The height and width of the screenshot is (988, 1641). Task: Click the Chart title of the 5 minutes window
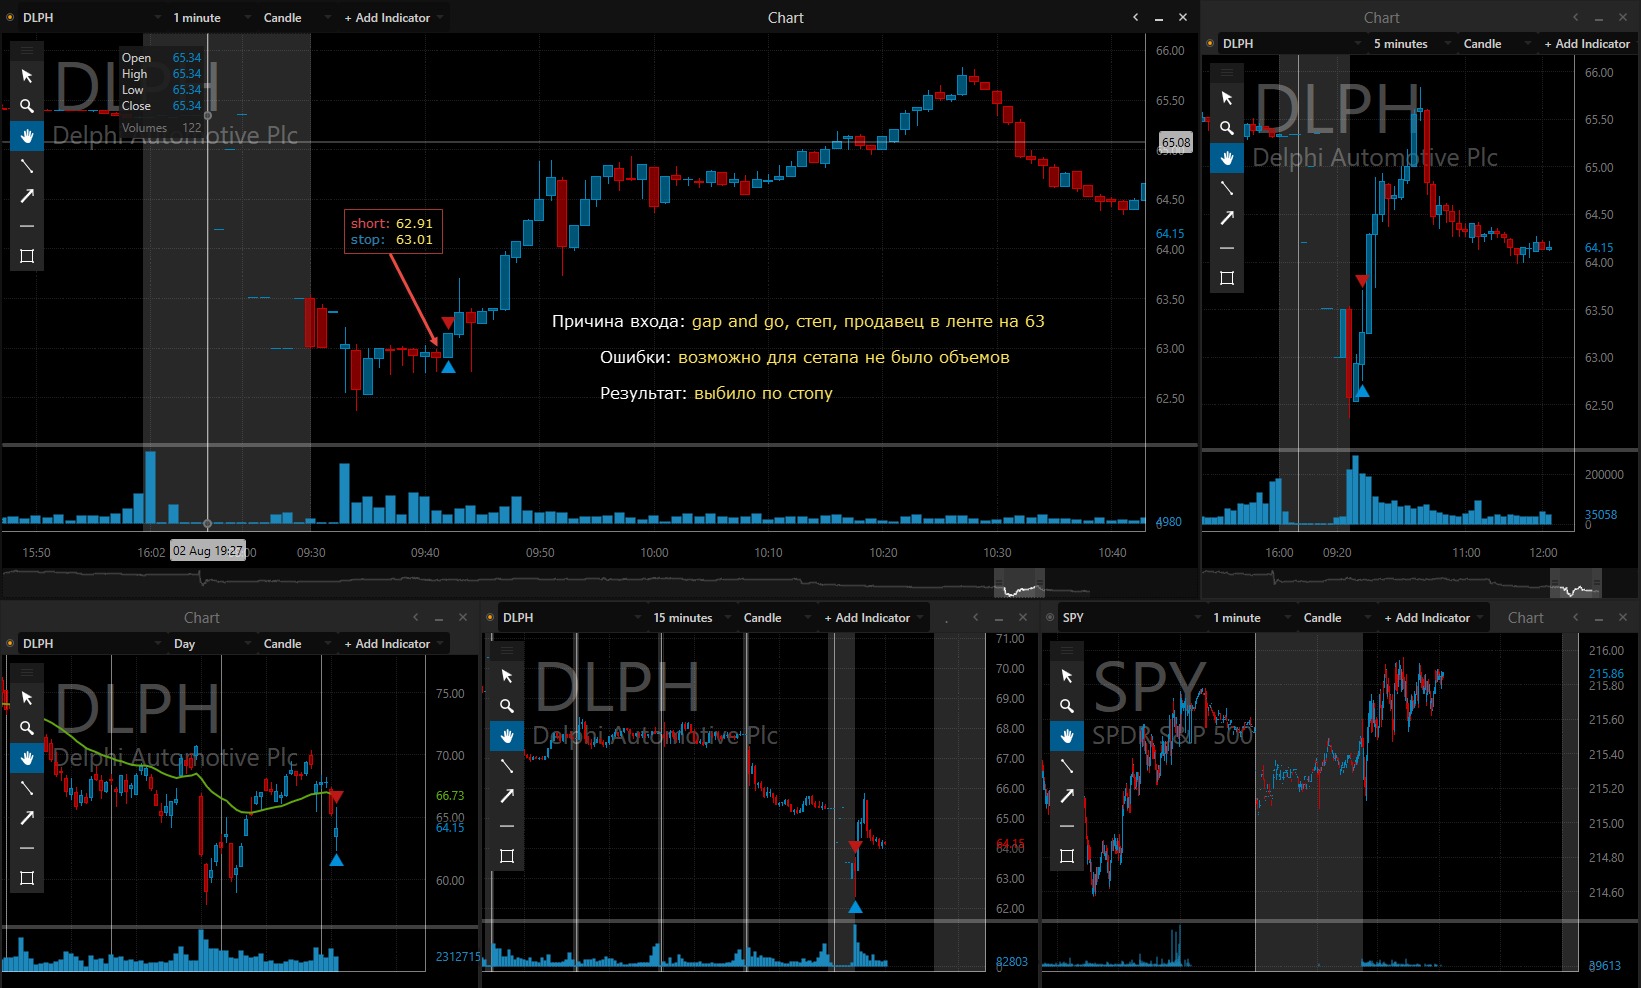(1382, 18)
